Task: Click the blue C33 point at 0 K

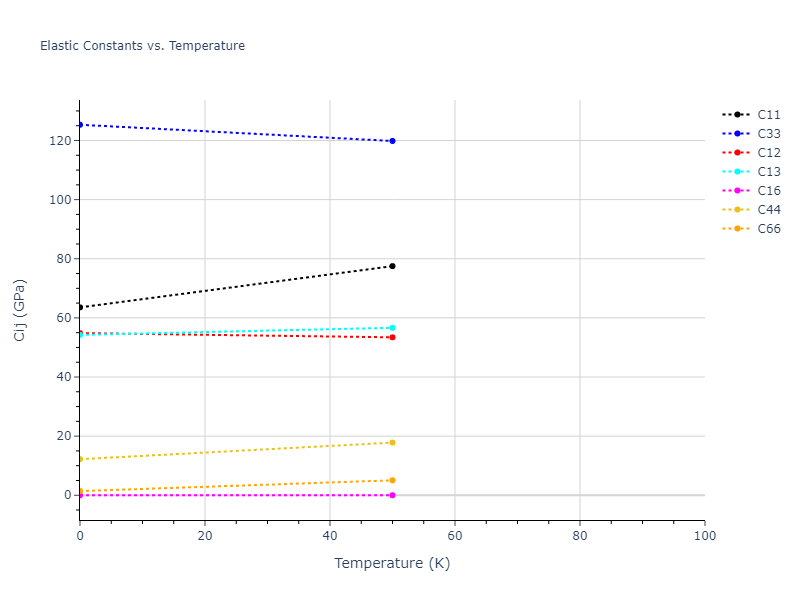Action: (x=80, y=125)
